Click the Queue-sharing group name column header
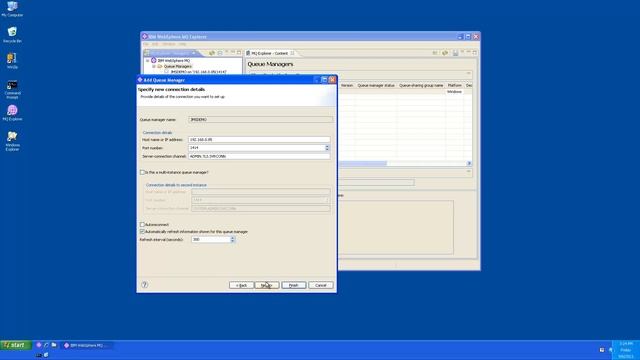Screen dimensions: 640x360 [421, 85]
